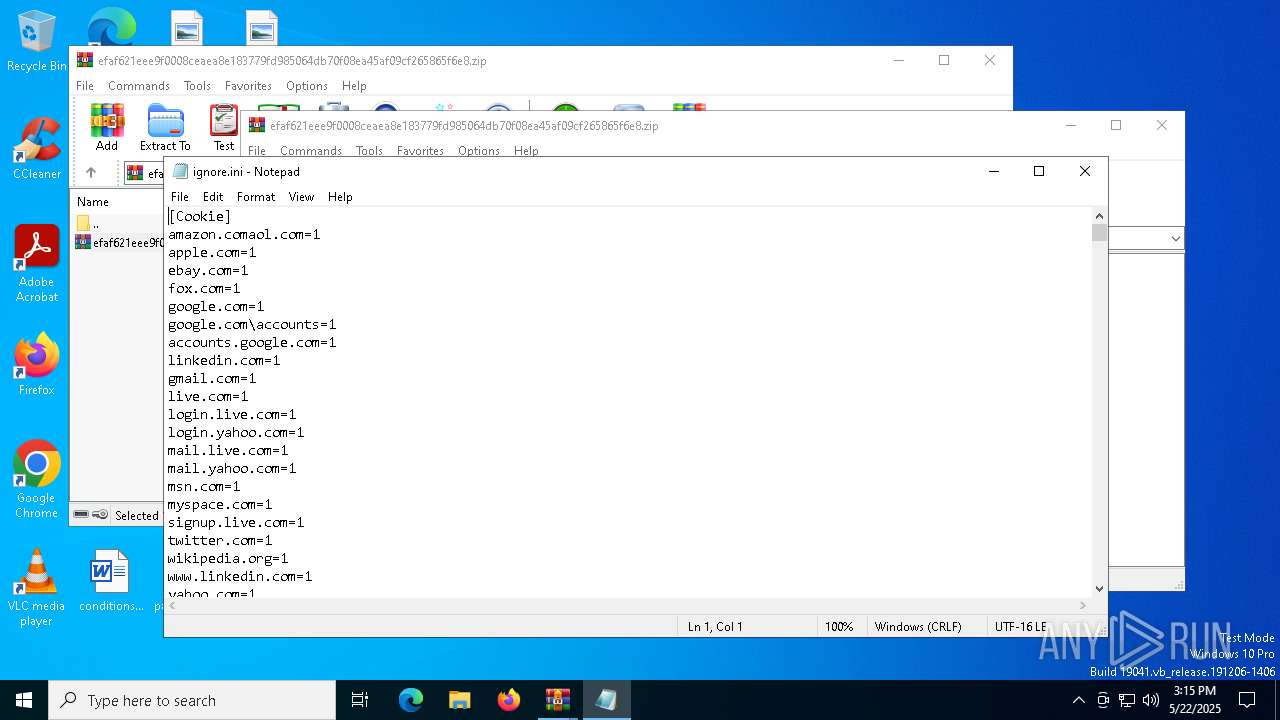Open Firefox from taskbar
The width and height of the screenshot is (1280, 720).
(509, 700)
